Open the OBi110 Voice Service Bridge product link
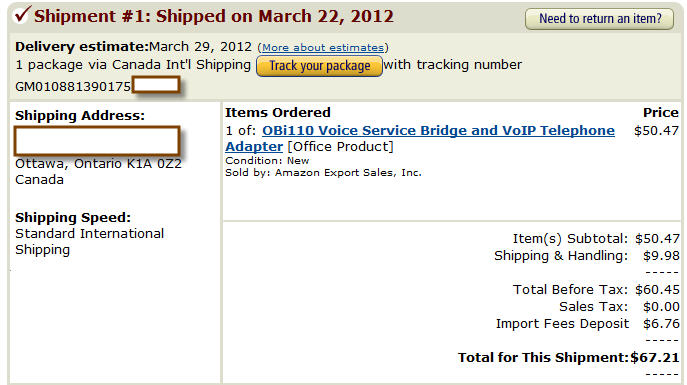This screenshot has width=687, height=385. coord(438,131)
